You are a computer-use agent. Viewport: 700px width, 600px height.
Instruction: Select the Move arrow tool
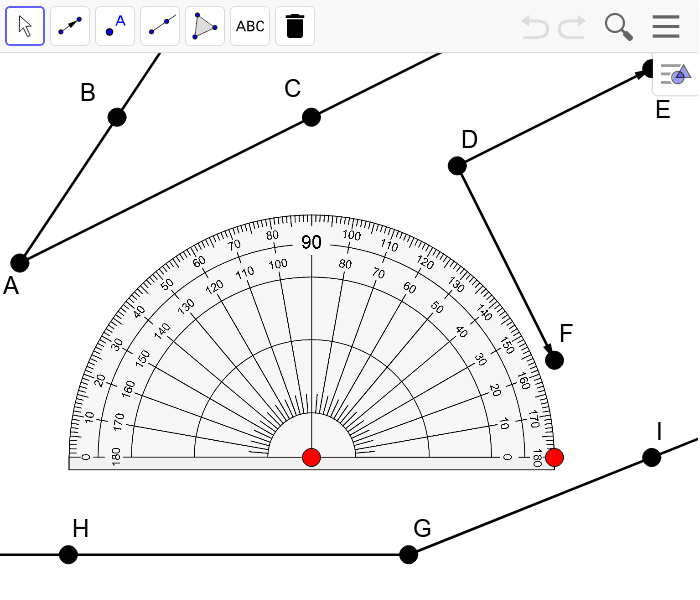pyautogui.click(x=25, y=26)
